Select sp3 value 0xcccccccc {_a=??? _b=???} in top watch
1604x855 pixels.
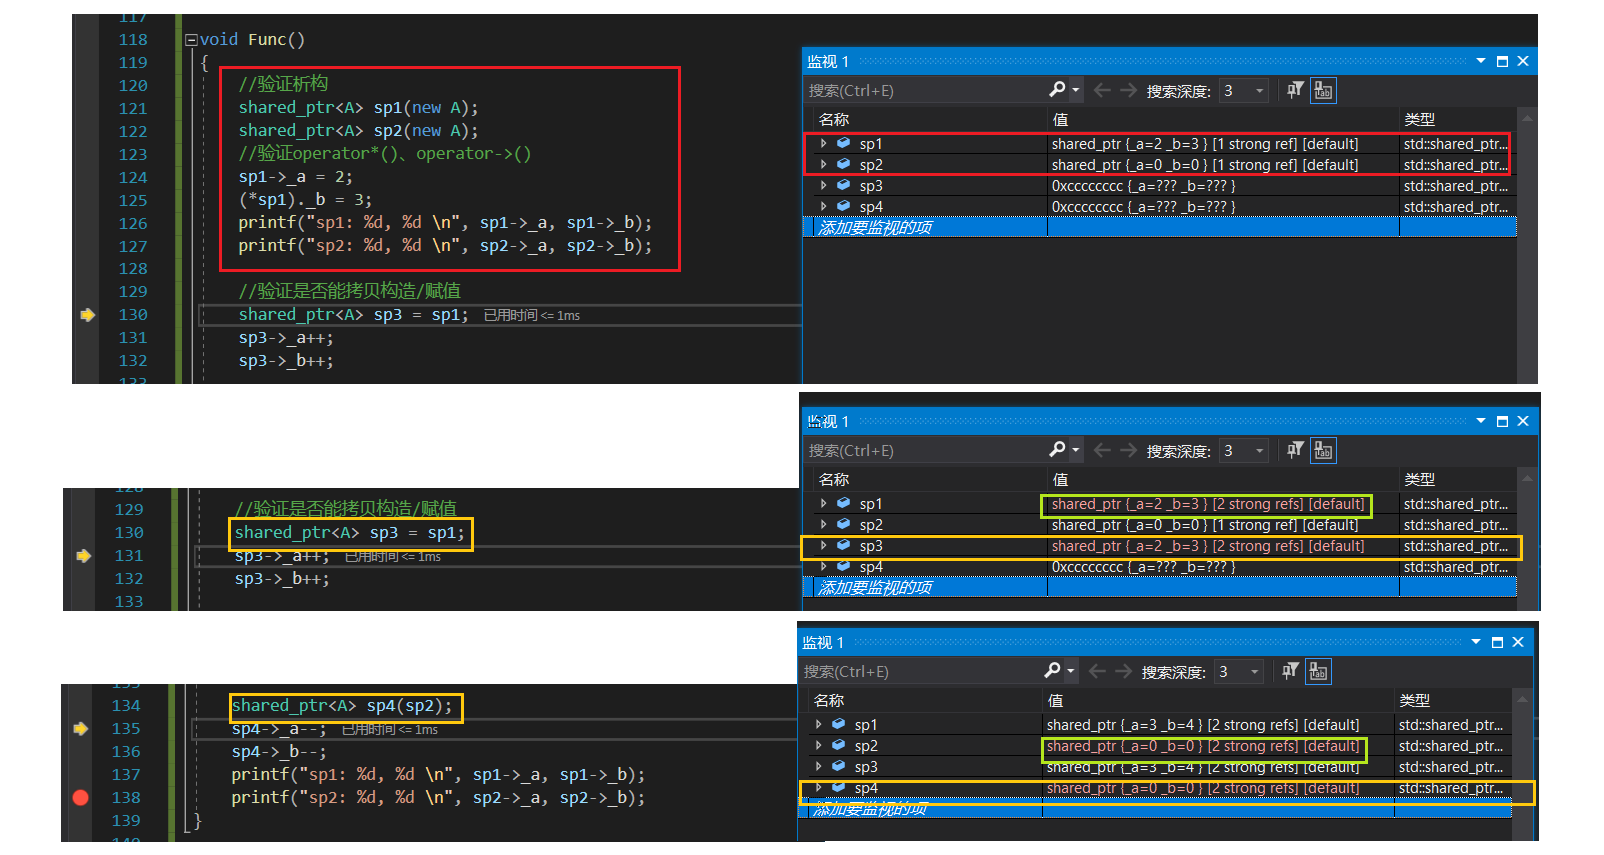click(x=1143, y=186)
